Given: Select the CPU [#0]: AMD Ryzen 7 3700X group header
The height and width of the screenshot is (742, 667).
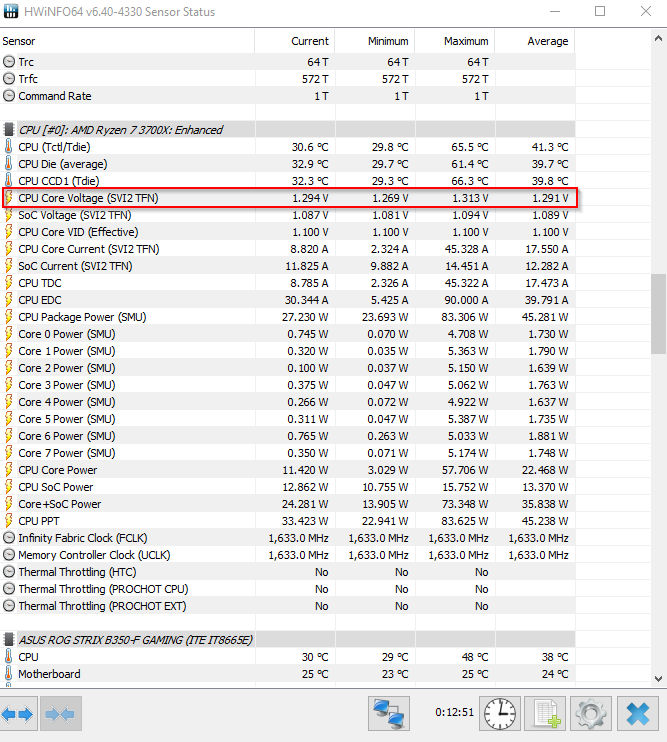Looking at the screenshot, I should tap(288, 130).
